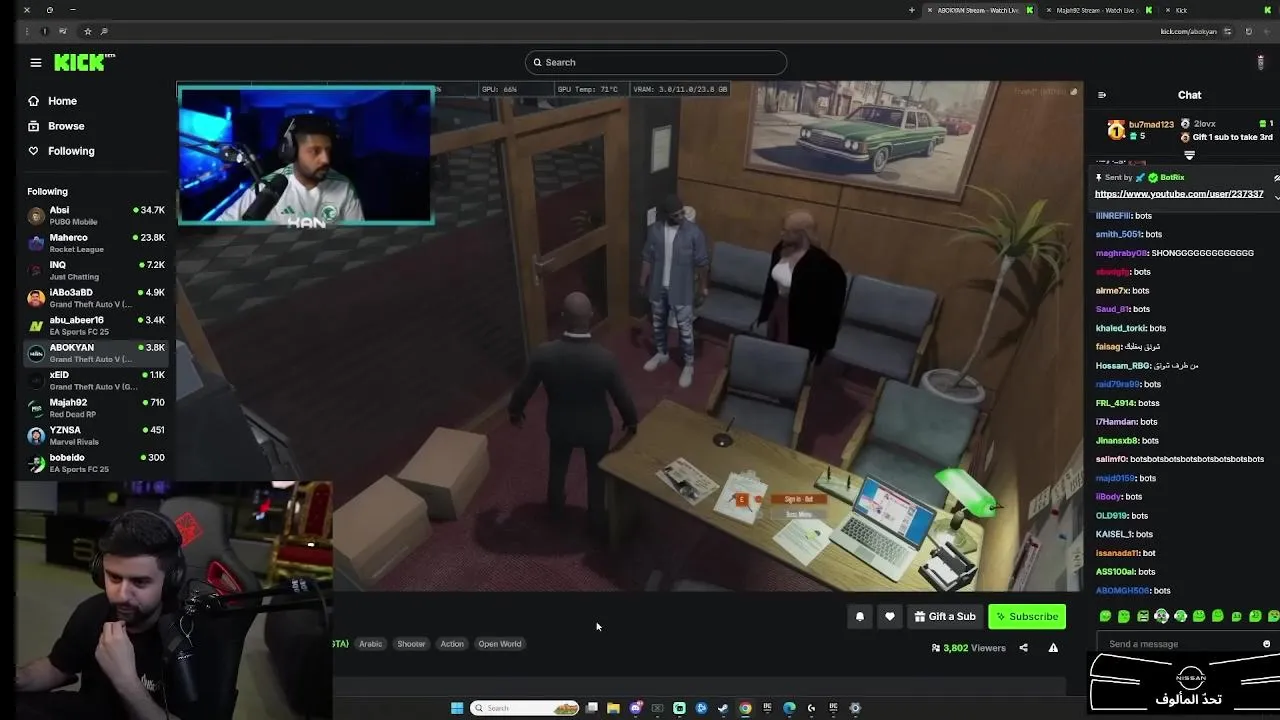Open File Explorer from the taskbar
The width and height of the screenshot is (1280, 720).
pos(613,708)
